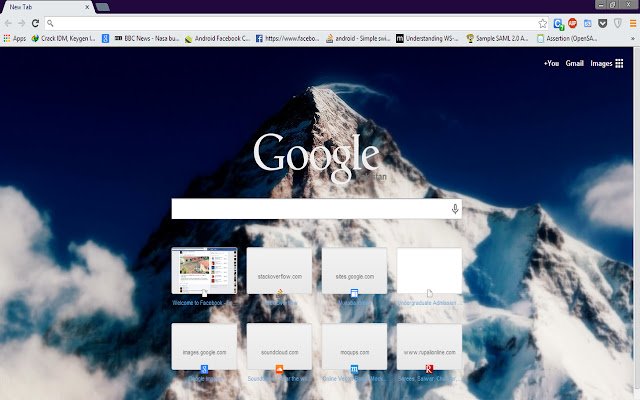Open the stackoverflow.com thumbnail

[279, 271]
